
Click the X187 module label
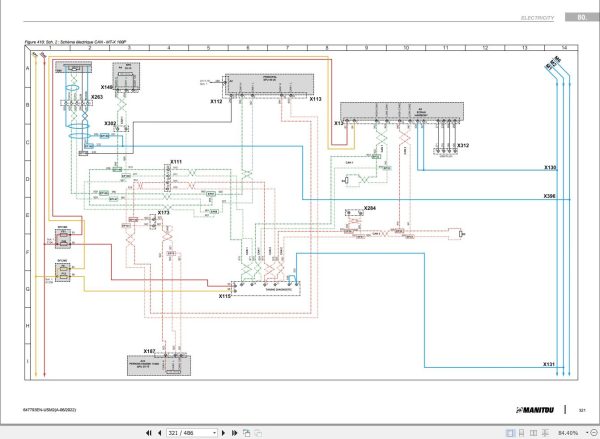(x=150, y=351)
